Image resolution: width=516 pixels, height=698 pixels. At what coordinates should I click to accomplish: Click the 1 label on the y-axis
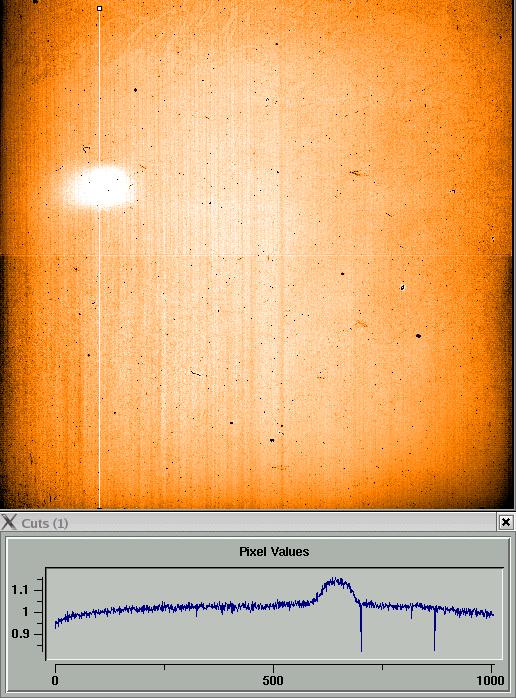(25, 612)
